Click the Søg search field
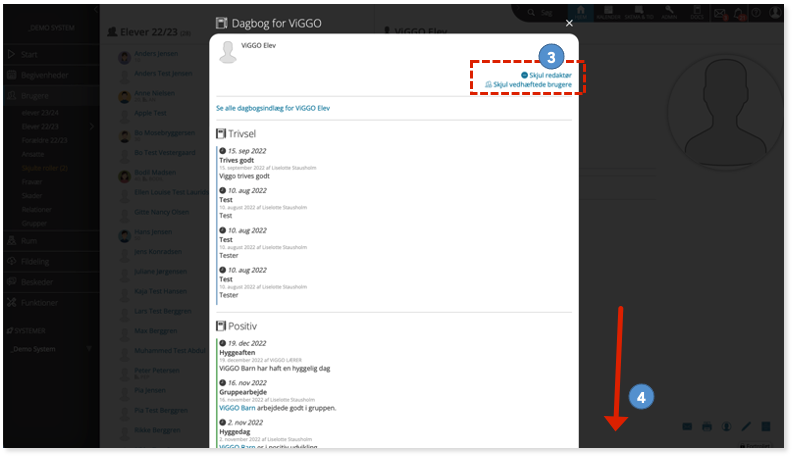Image resolution: width=796 pixels, height=459 pixels. [x=546, y=13]
